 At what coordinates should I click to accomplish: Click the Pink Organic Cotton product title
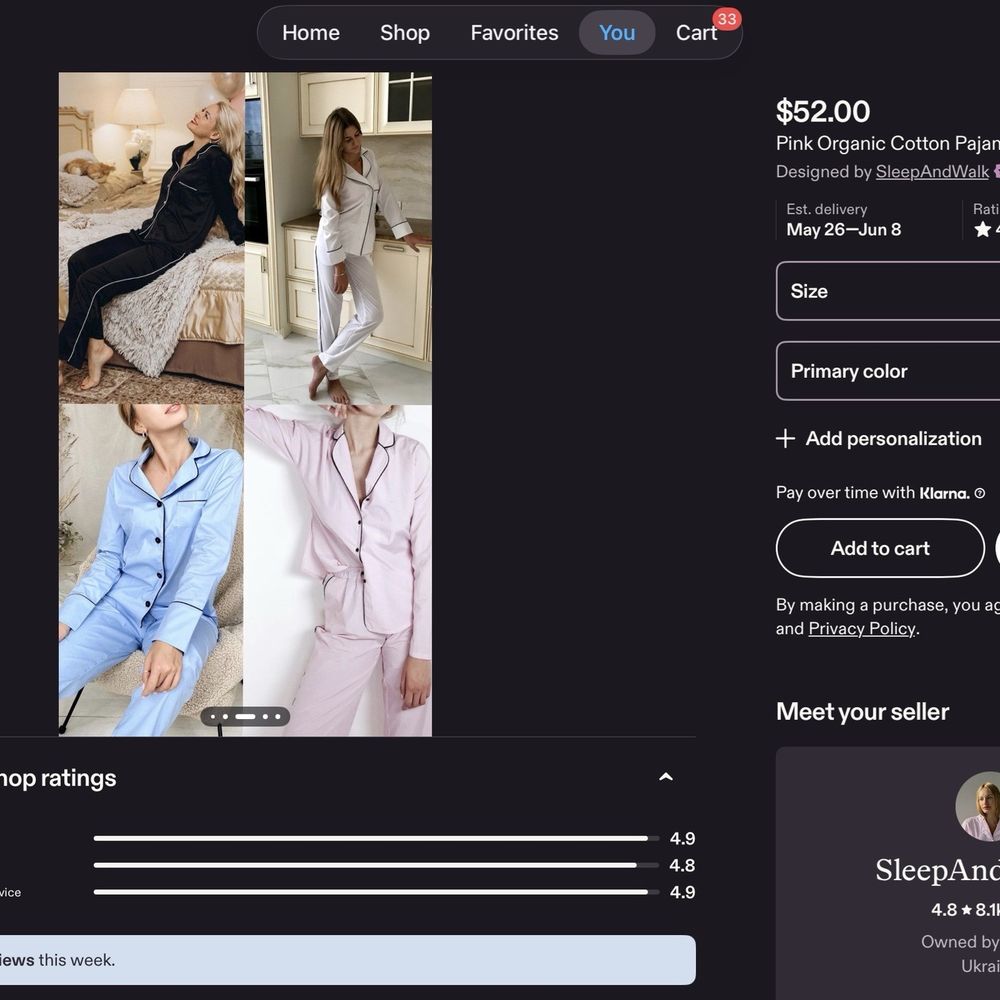888,143
